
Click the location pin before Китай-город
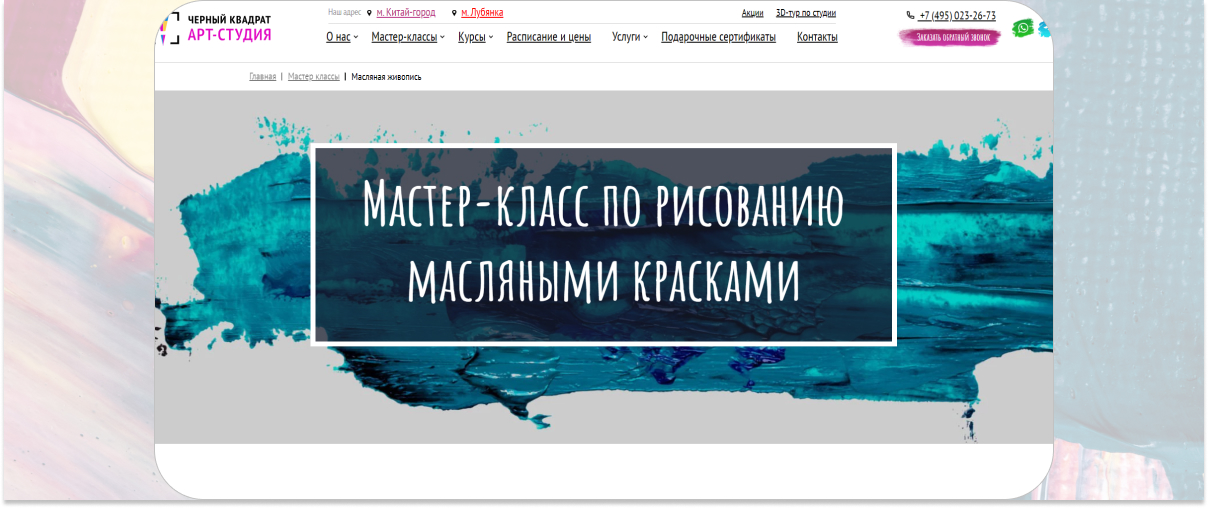tap(369, 13)
